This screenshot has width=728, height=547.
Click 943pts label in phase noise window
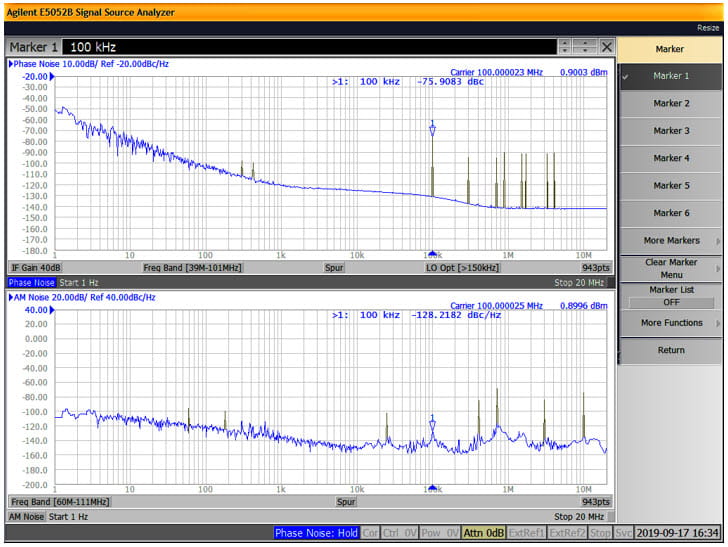point(596,268)
